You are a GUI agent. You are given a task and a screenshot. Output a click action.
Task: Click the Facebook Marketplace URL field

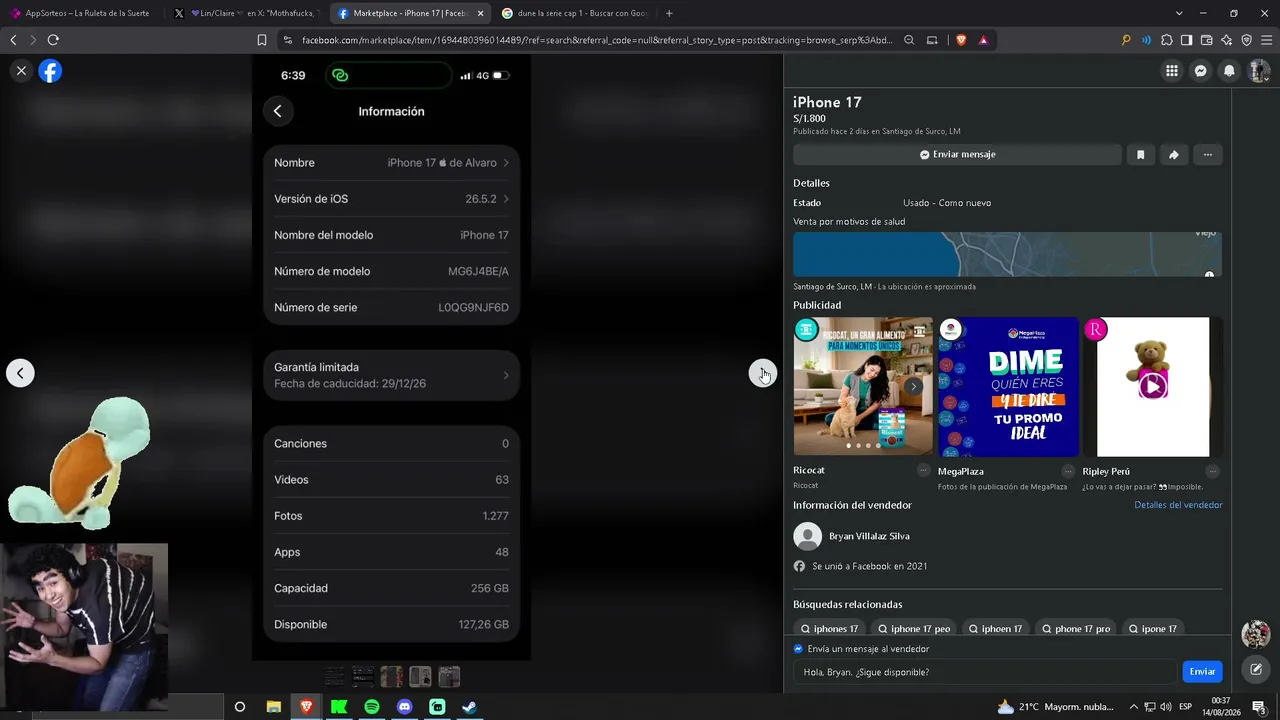click(x=595, y=40)
